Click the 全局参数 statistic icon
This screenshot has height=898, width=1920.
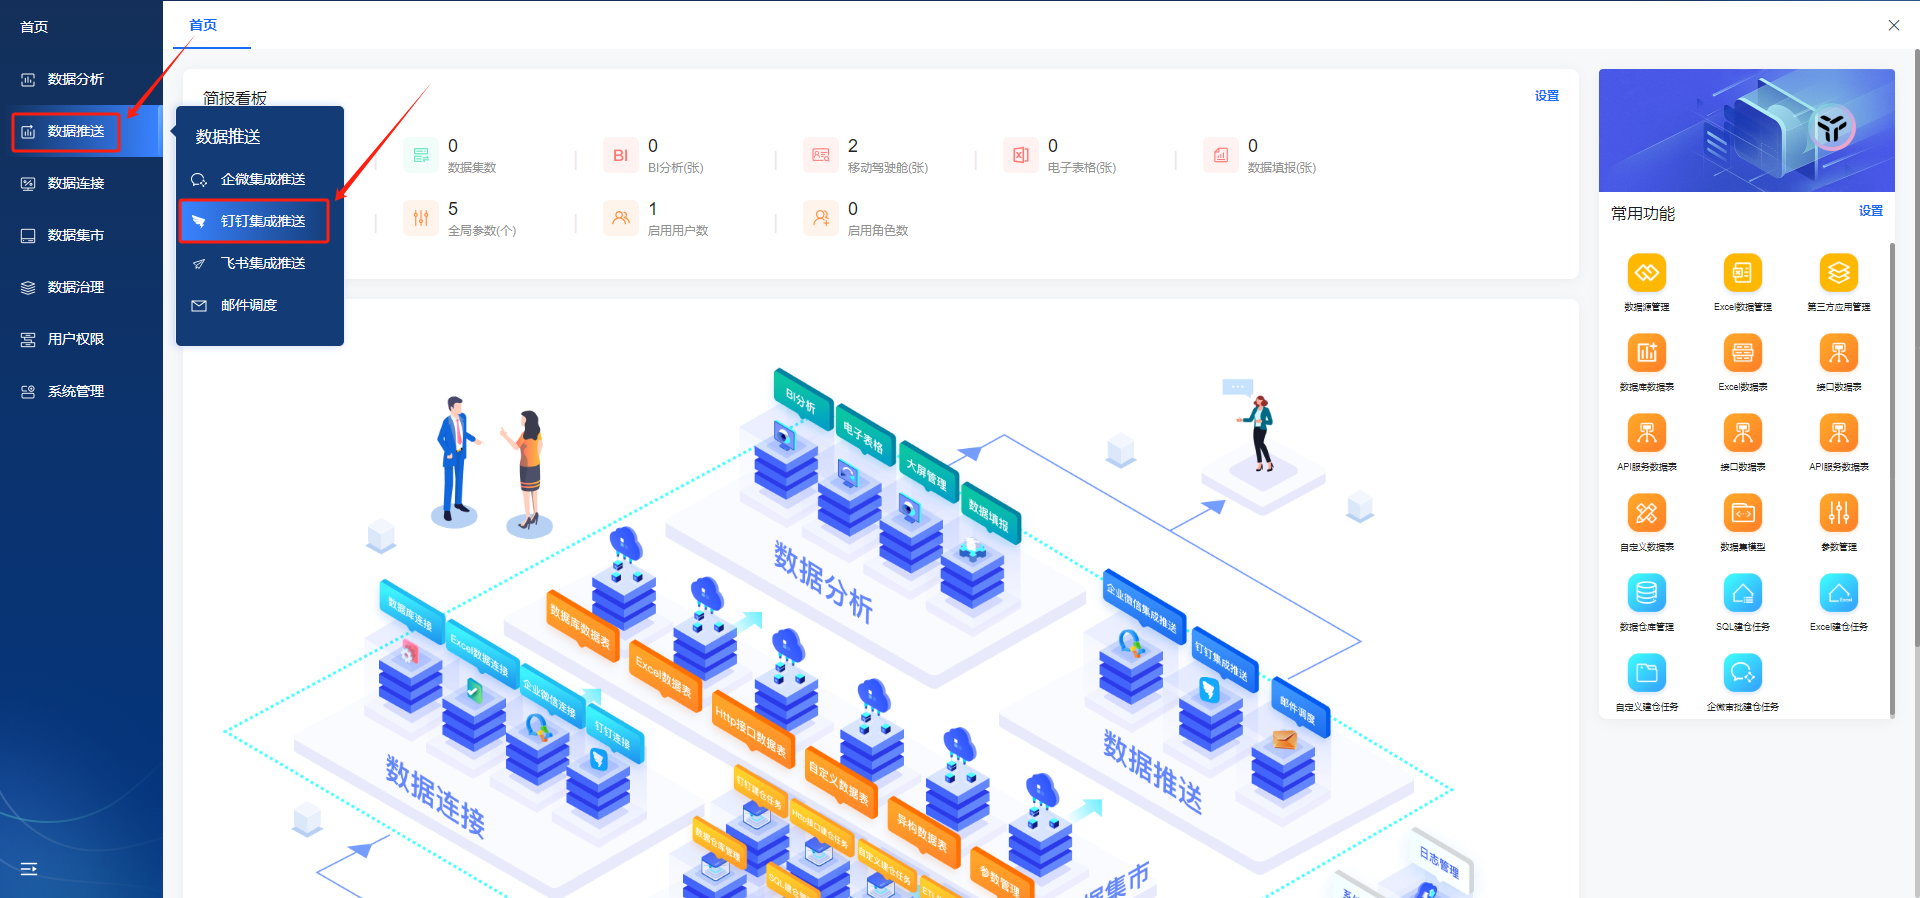click(421, 218)
